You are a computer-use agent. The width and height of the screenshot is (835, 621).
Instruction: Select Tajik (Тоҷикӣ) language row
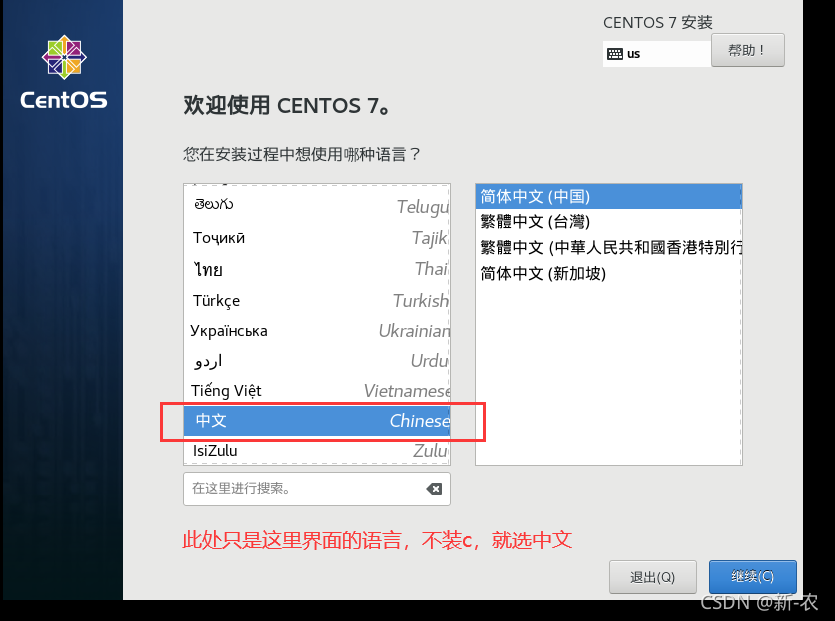pyautogui.click(x=317, y=238)
